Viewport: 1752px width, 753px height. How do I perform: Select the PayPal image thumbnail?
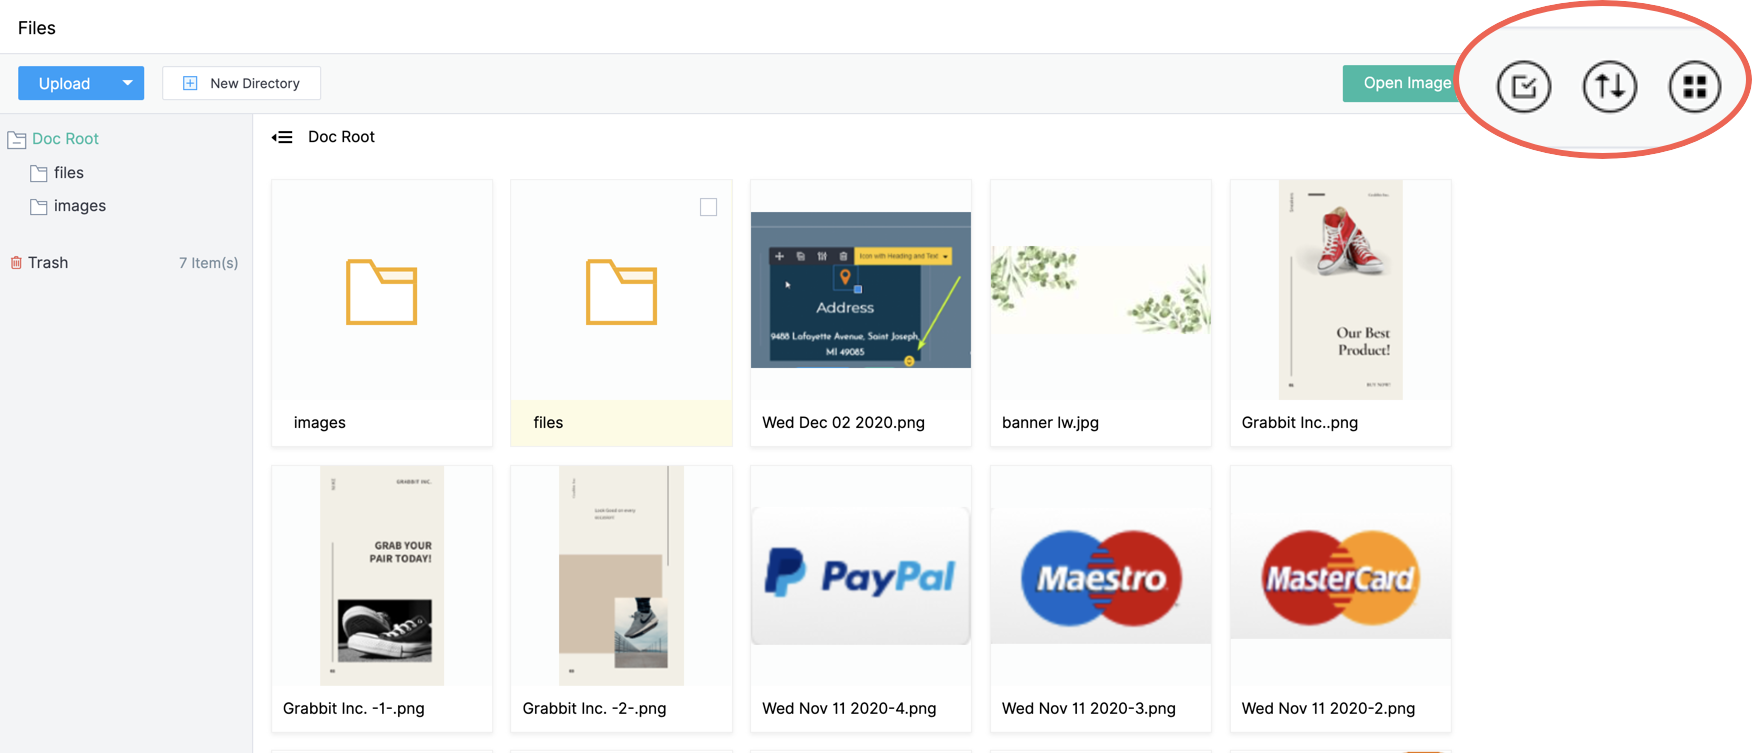[861, 576]
